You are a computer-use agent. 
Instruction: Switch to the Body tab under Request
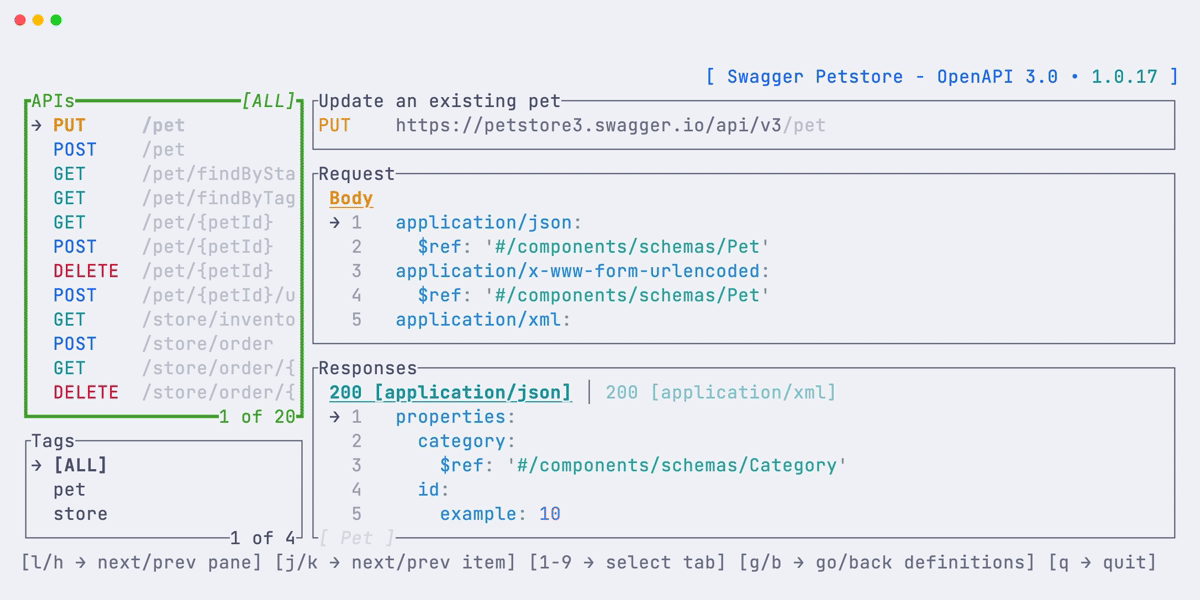pos(350,198)
